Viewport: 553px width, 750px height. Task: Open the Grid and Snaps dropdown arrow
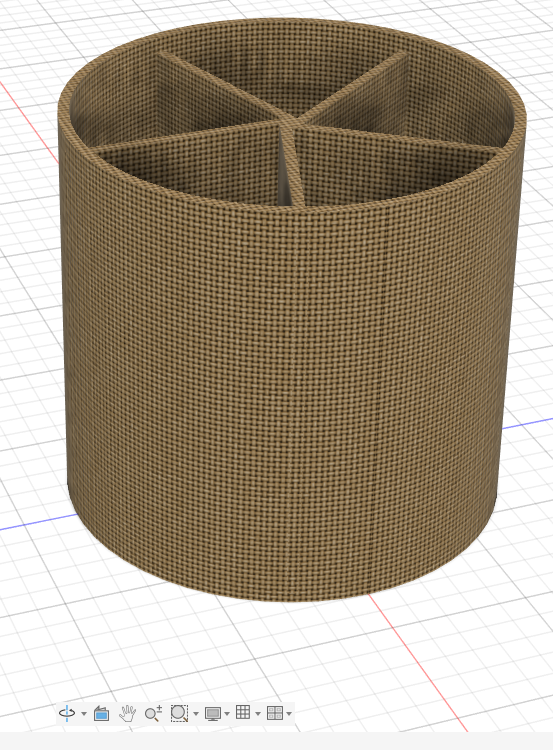point(258,714)
